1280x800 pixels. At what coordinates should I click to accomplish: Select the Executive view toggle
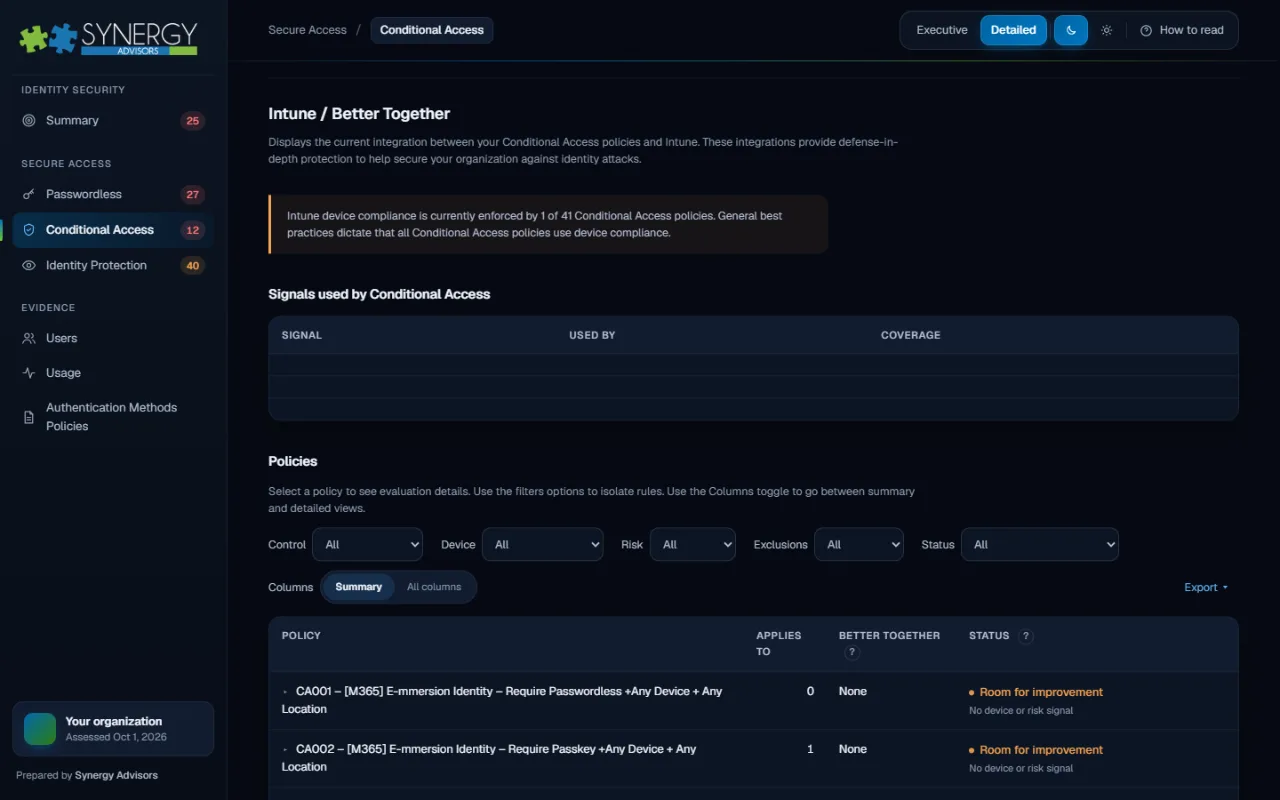click(x=942, y=30)
